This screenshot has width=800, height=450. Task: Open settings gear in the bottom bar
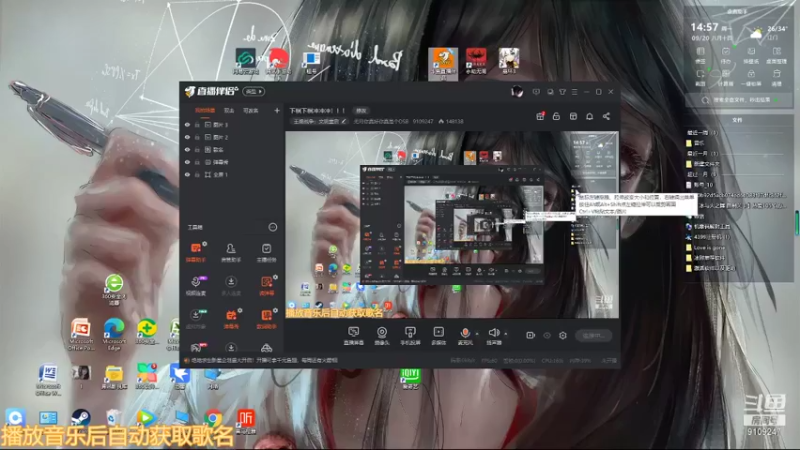click(563, 335)
